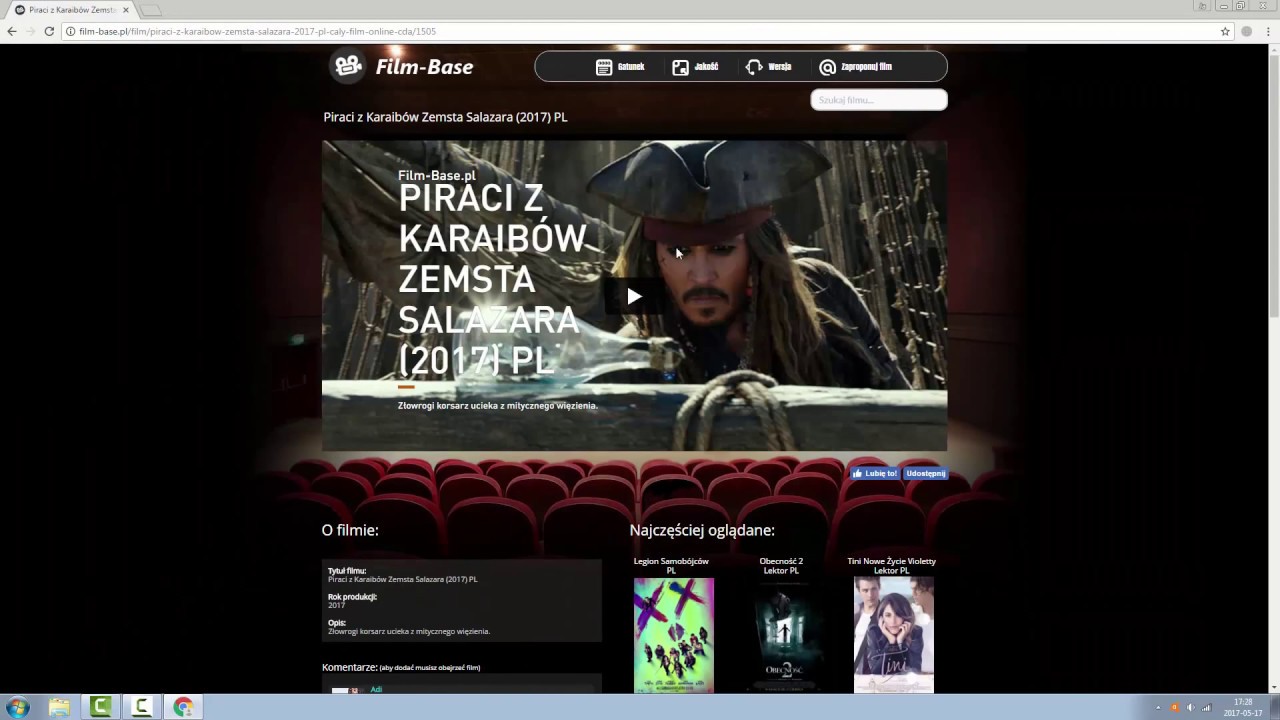Image resolution: width=1280 pixels, height=720 pixels.
Task: Click the Facebook Lubię to! button
Action: pyautogui.click(x=875, y=473)
